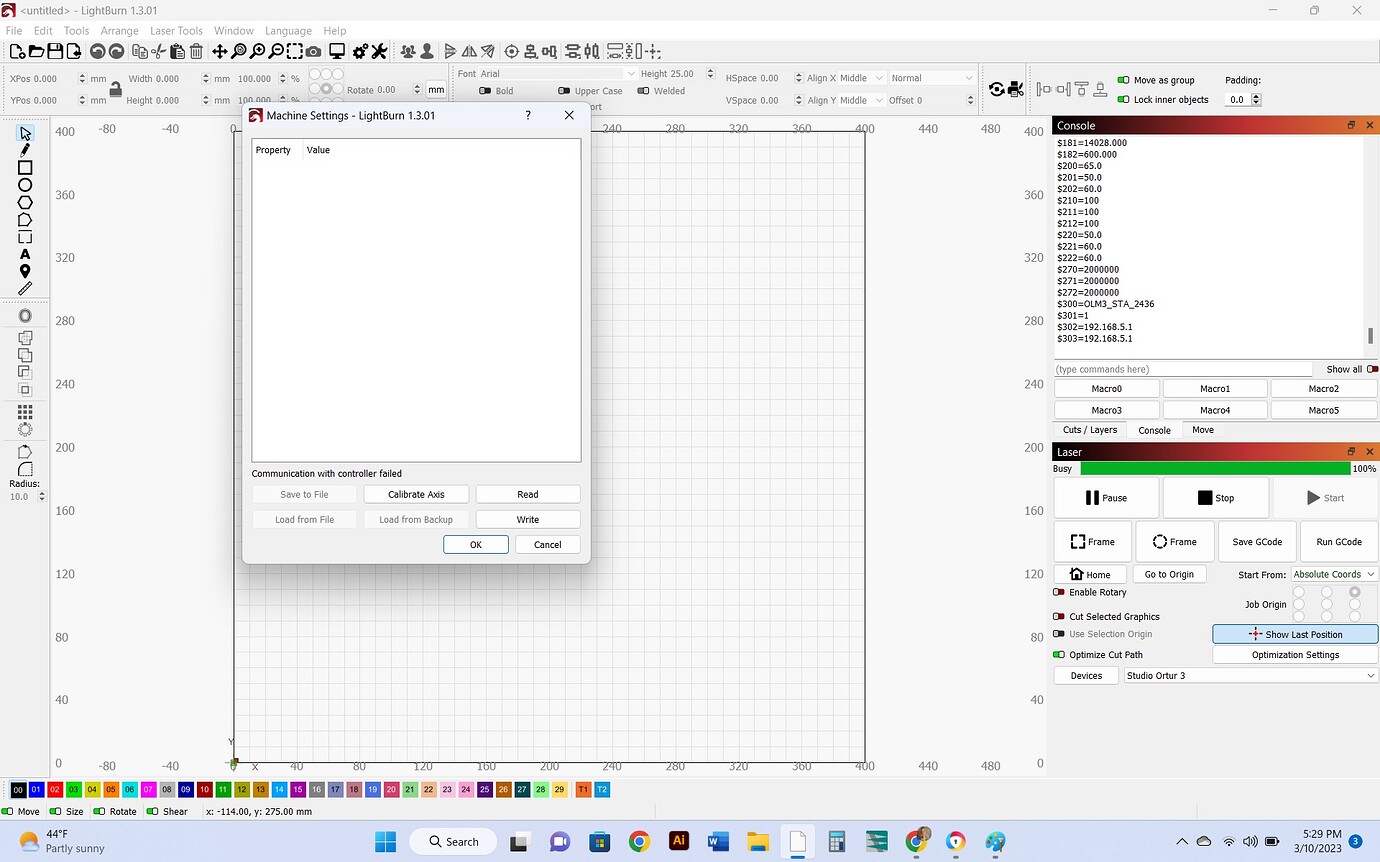Switch to the Cuts / Layers tab
This screenshot has width=1380, height=862.
click(x=1090, y=430)
